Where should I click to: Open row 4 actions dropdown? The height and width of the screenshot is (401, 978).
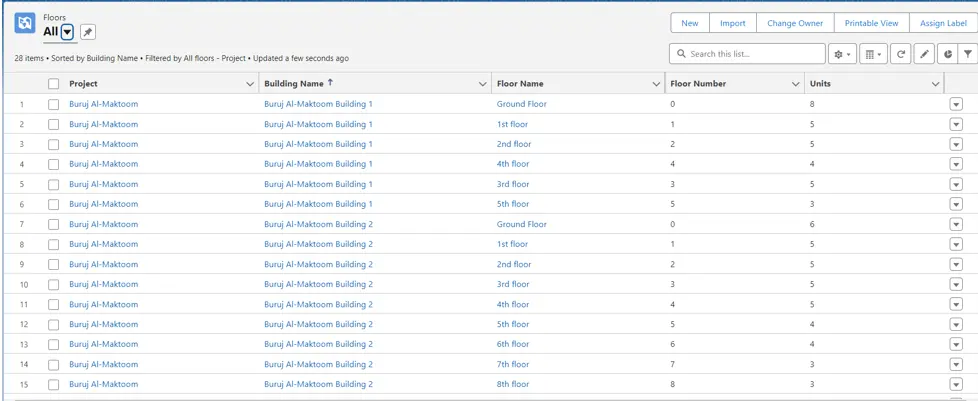coord(956,164)
